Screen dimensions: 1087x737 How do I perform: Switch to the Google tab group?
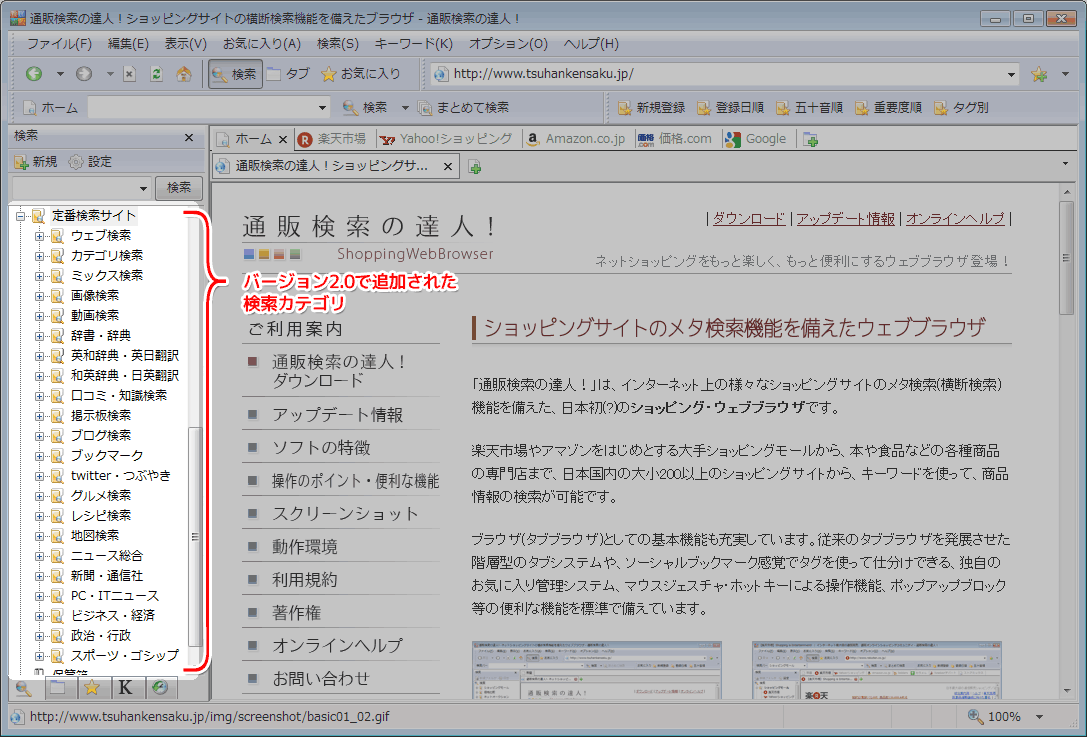coord(756,139)
